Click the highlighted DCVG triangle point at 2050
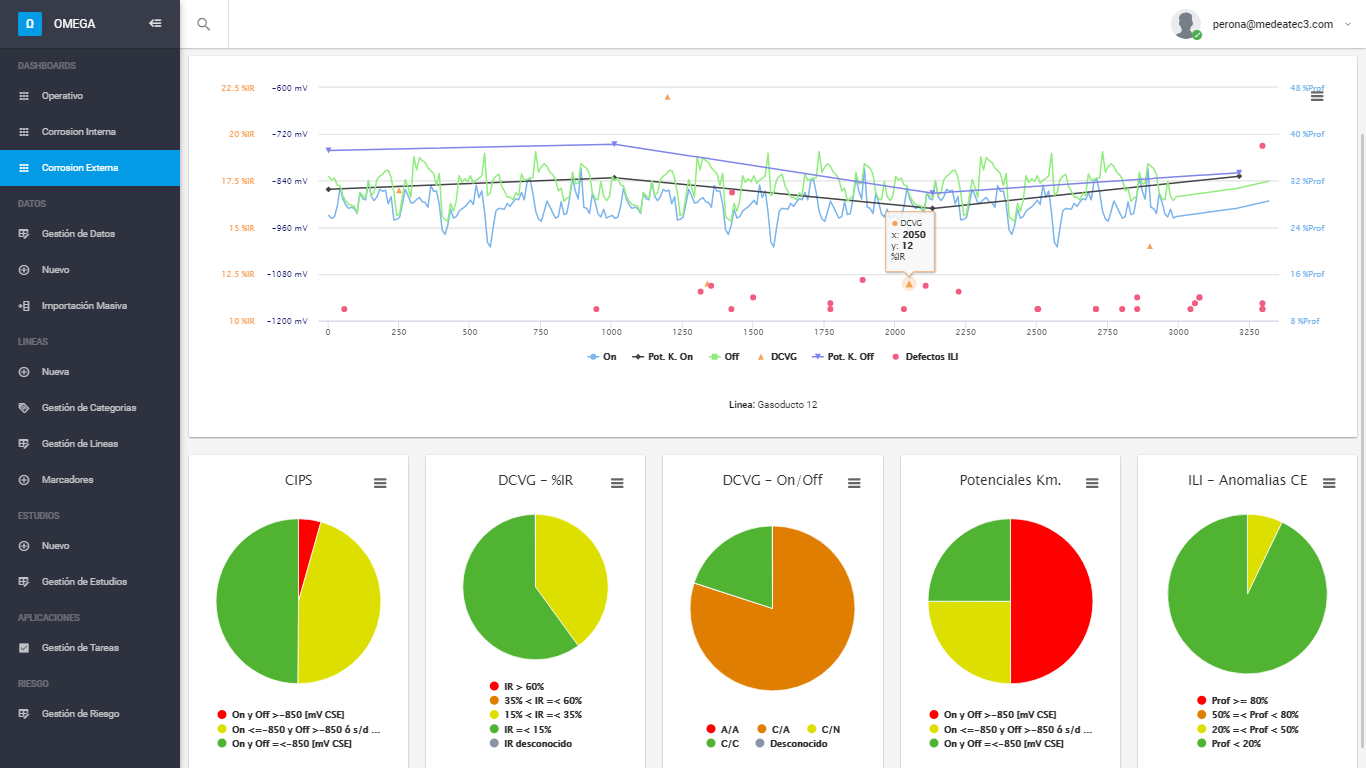Viewport: 1366px width, 768px height. 908,284
